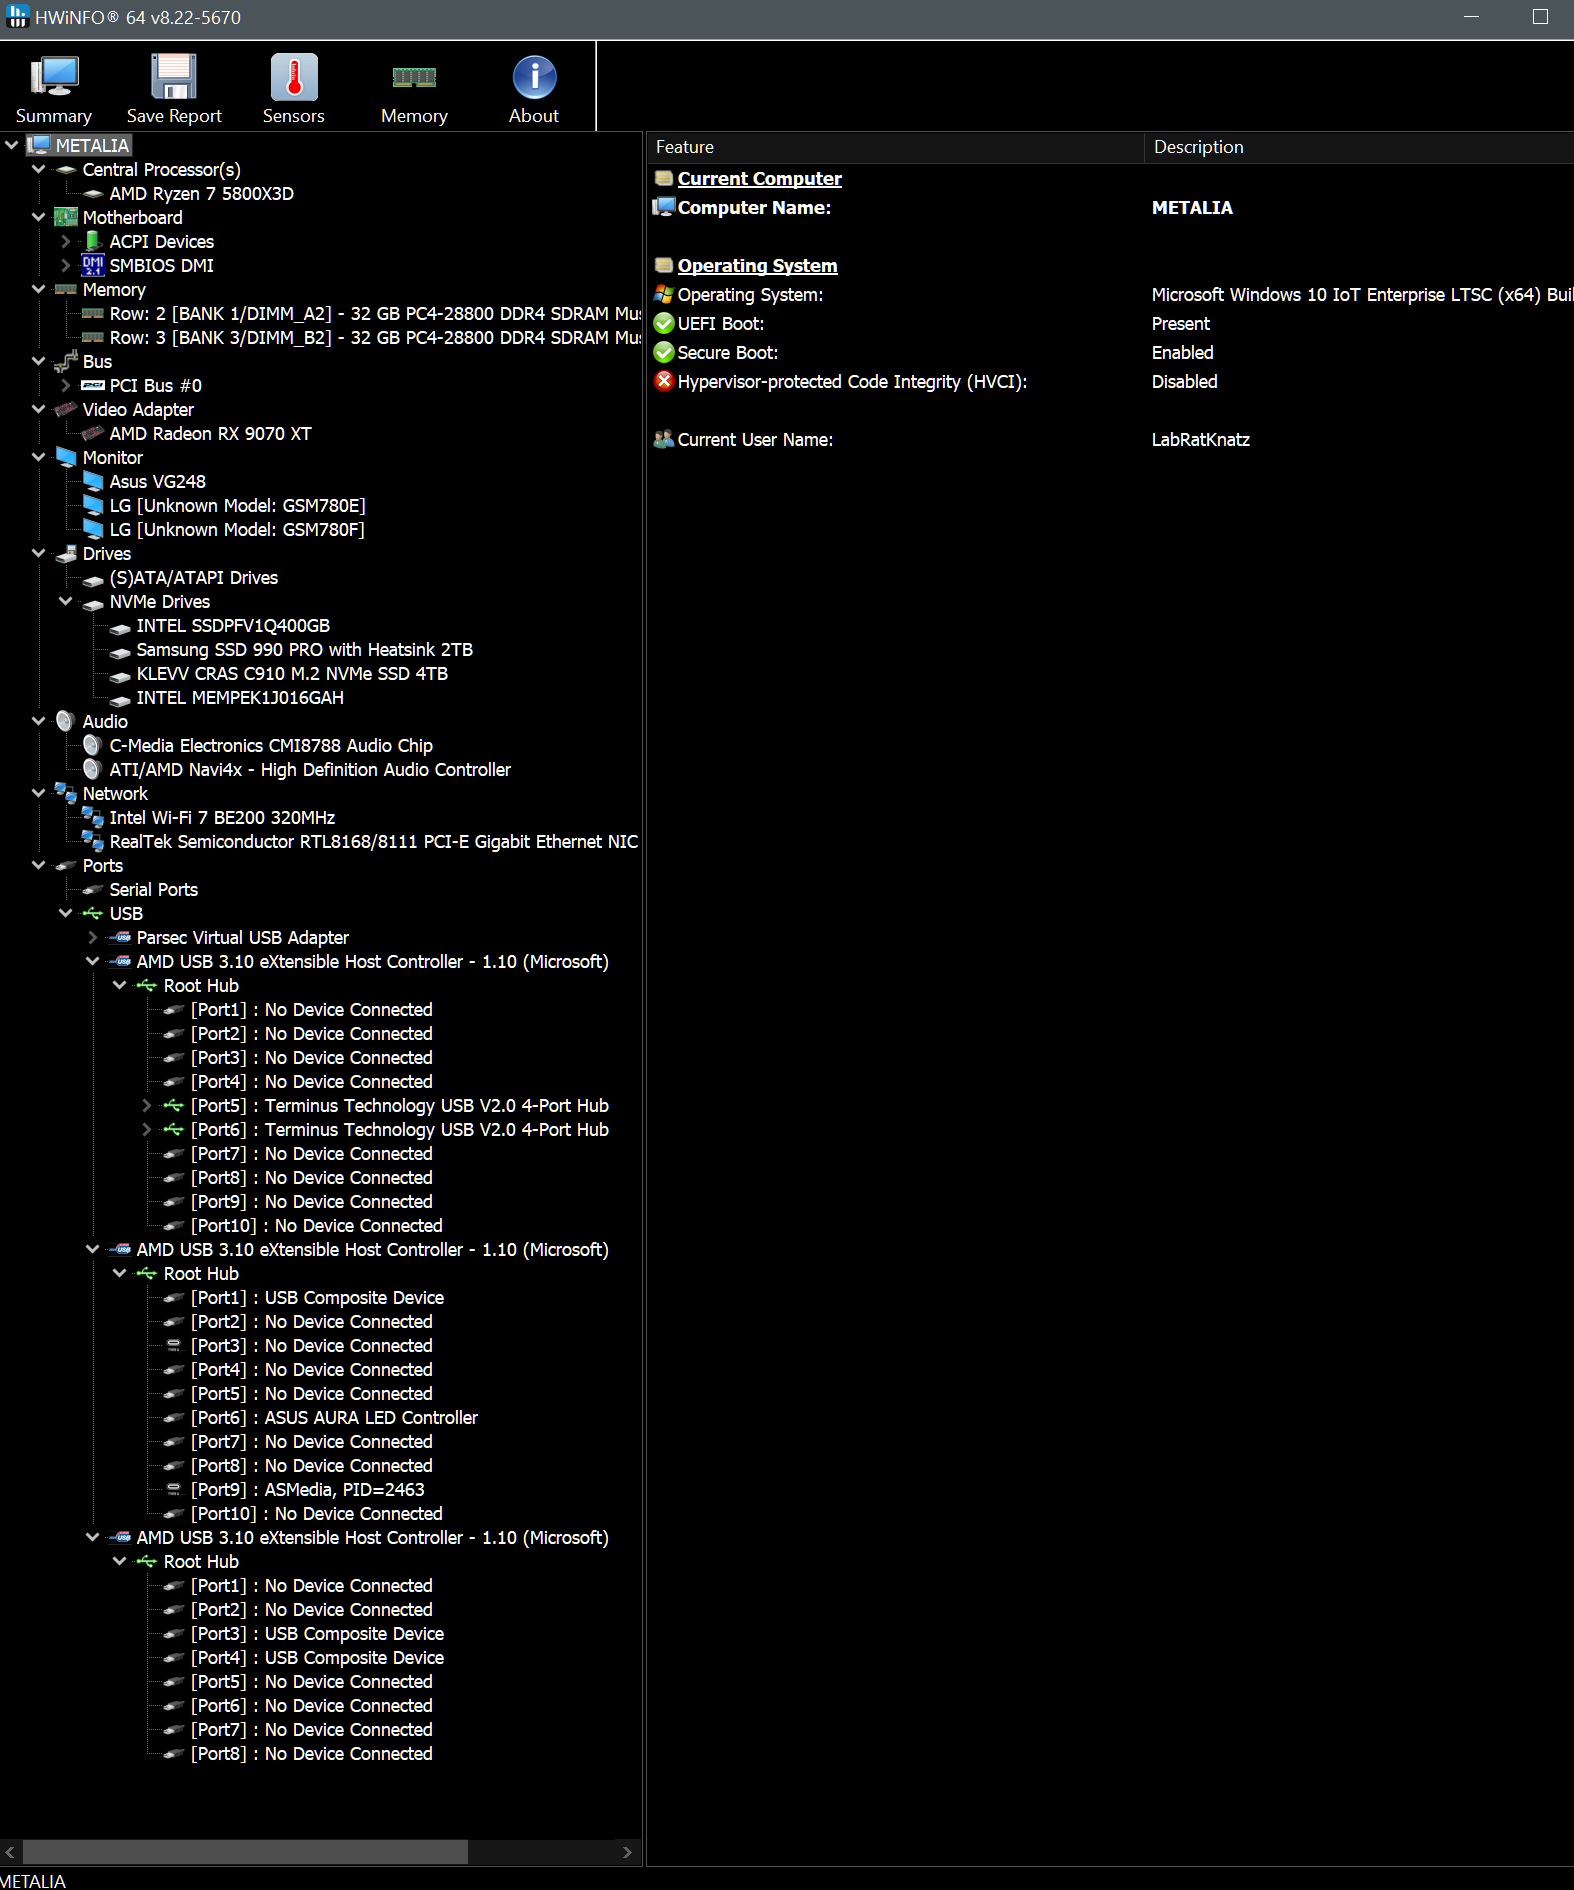1574x1890 pixels.
Task: Select the (S)ATA/ATAPI Drives entry
Action: [x=193, y=577]
